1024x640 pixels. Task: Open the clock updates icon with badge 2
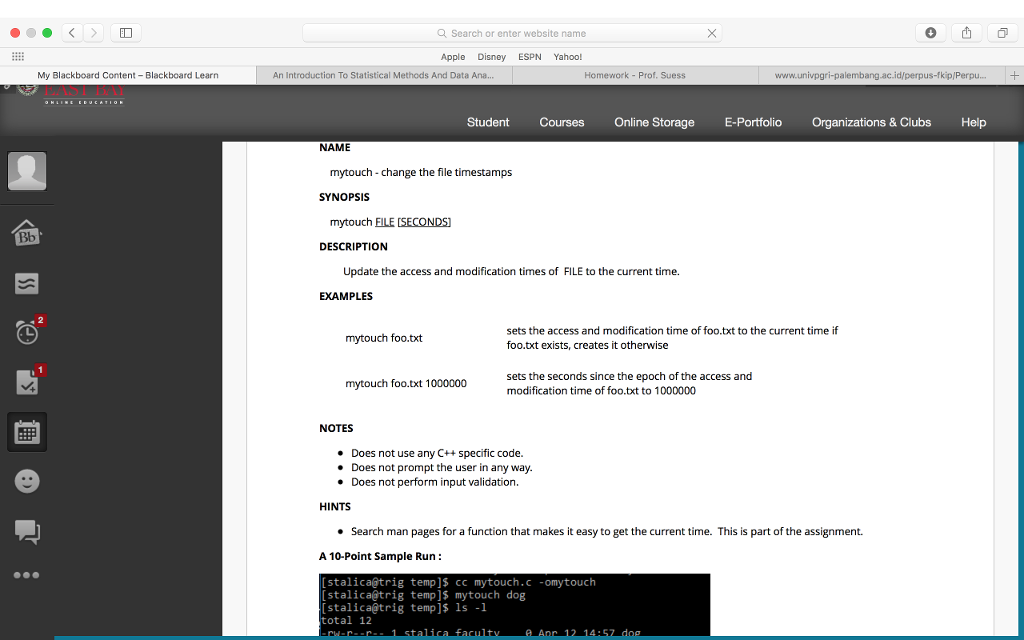[27, 331]
